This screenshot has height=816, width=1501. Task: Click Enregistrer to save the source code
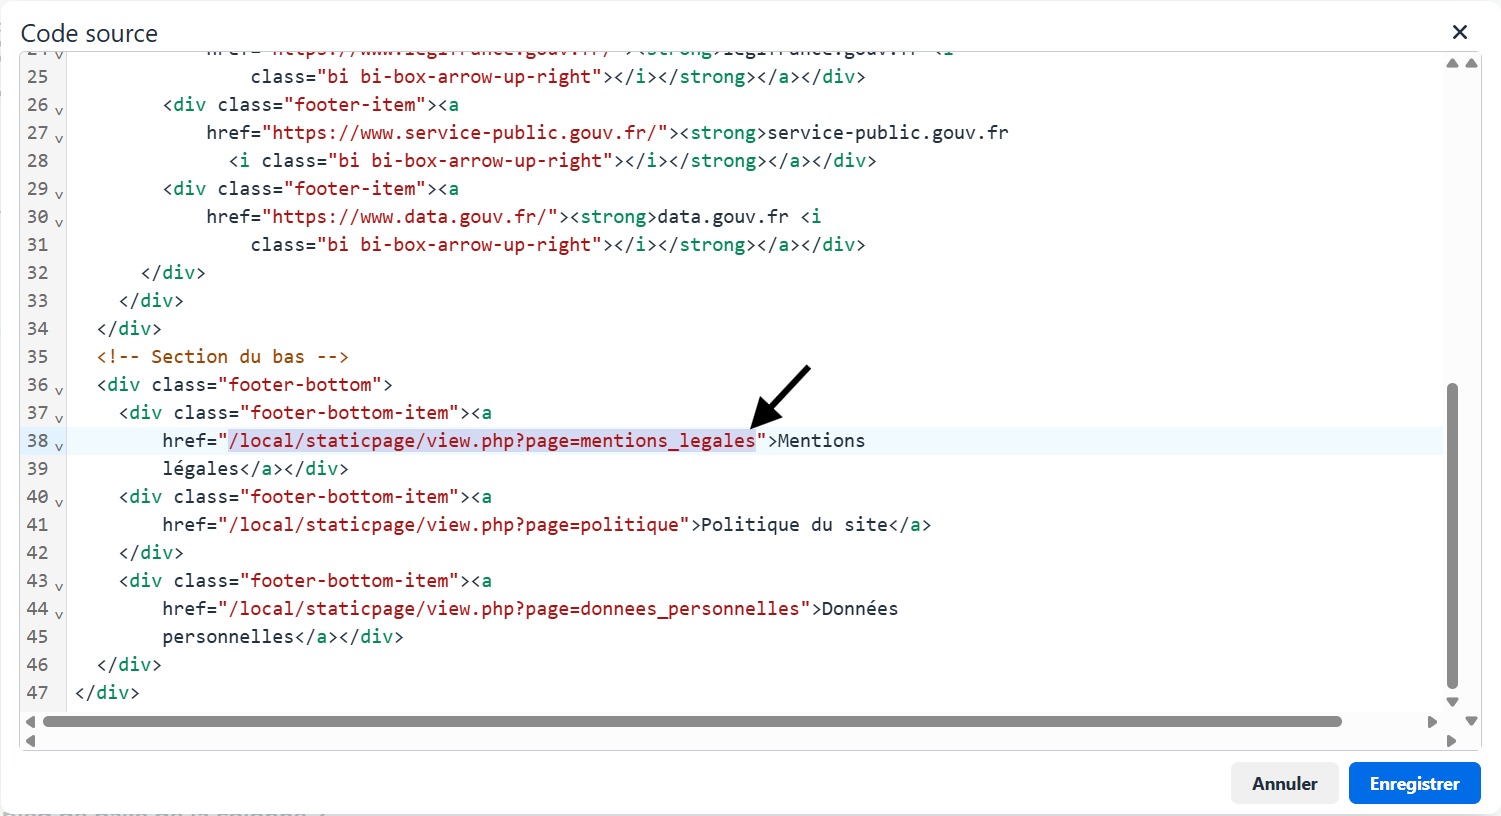coord(1414,783)
